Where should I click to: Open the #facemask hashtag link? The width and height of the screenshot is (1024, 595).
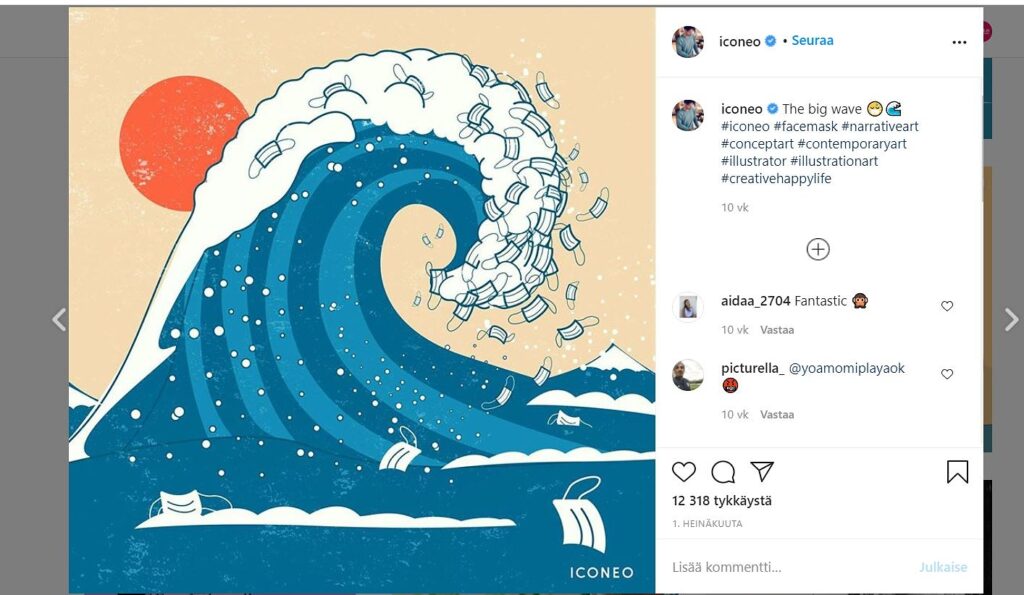click(806, 127)
